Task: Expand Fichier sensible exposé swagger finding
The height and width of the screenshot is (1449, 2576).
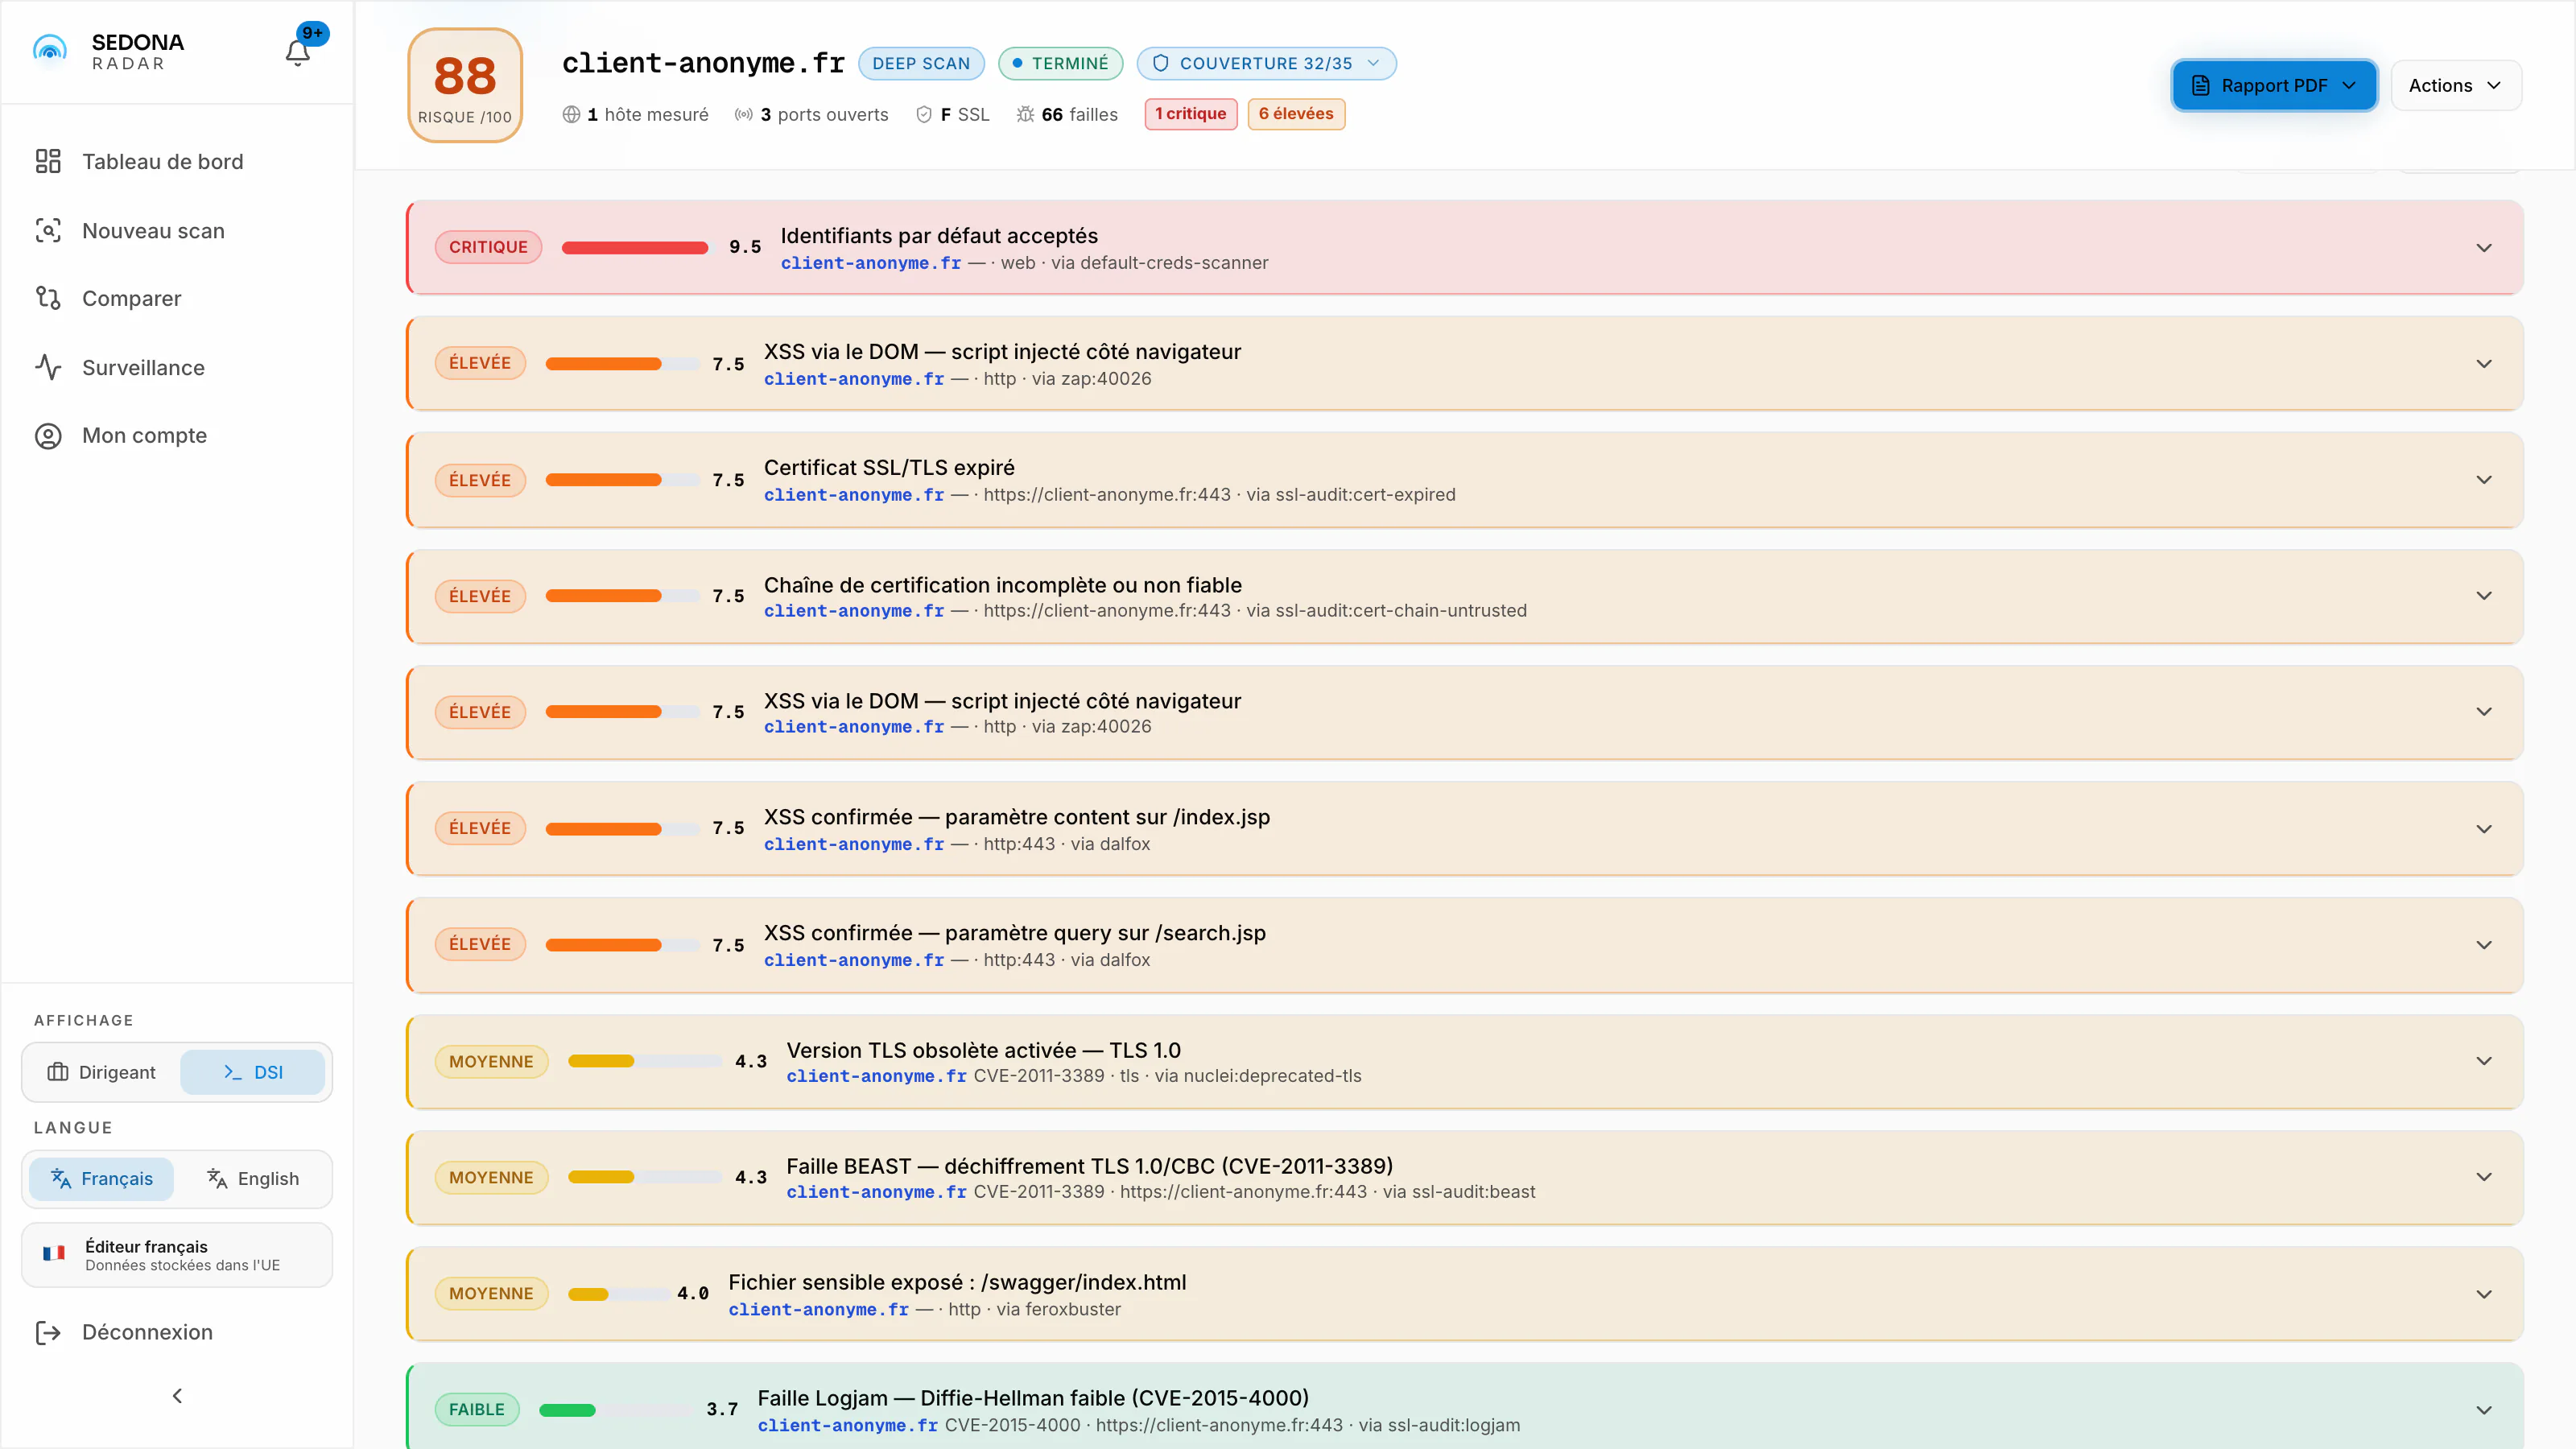Action: (x=1464, y=1294)
